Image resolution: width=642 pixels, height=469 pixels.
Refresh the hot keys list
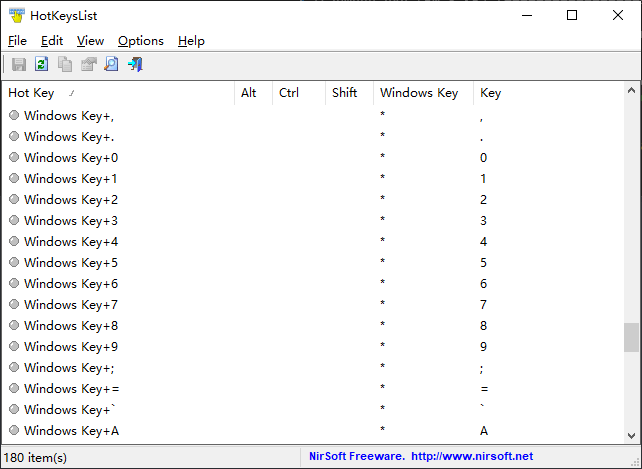[x=42, y=65]
